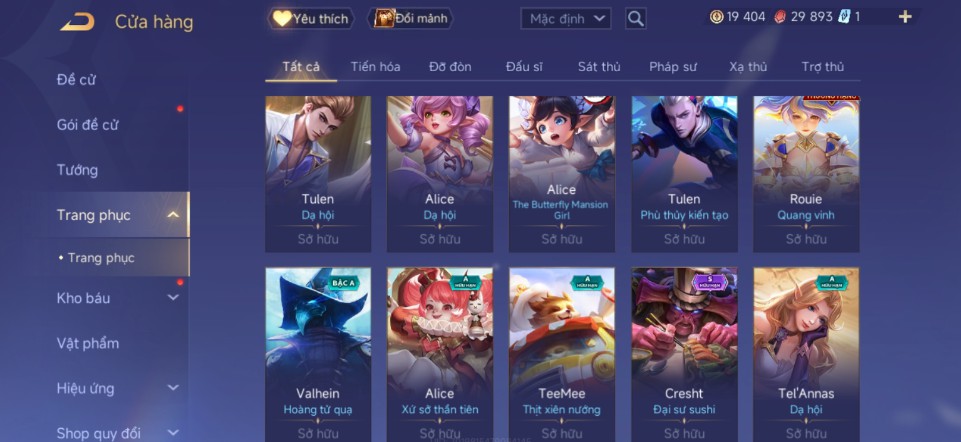Open the Mặc định sort dropdown

566,18
